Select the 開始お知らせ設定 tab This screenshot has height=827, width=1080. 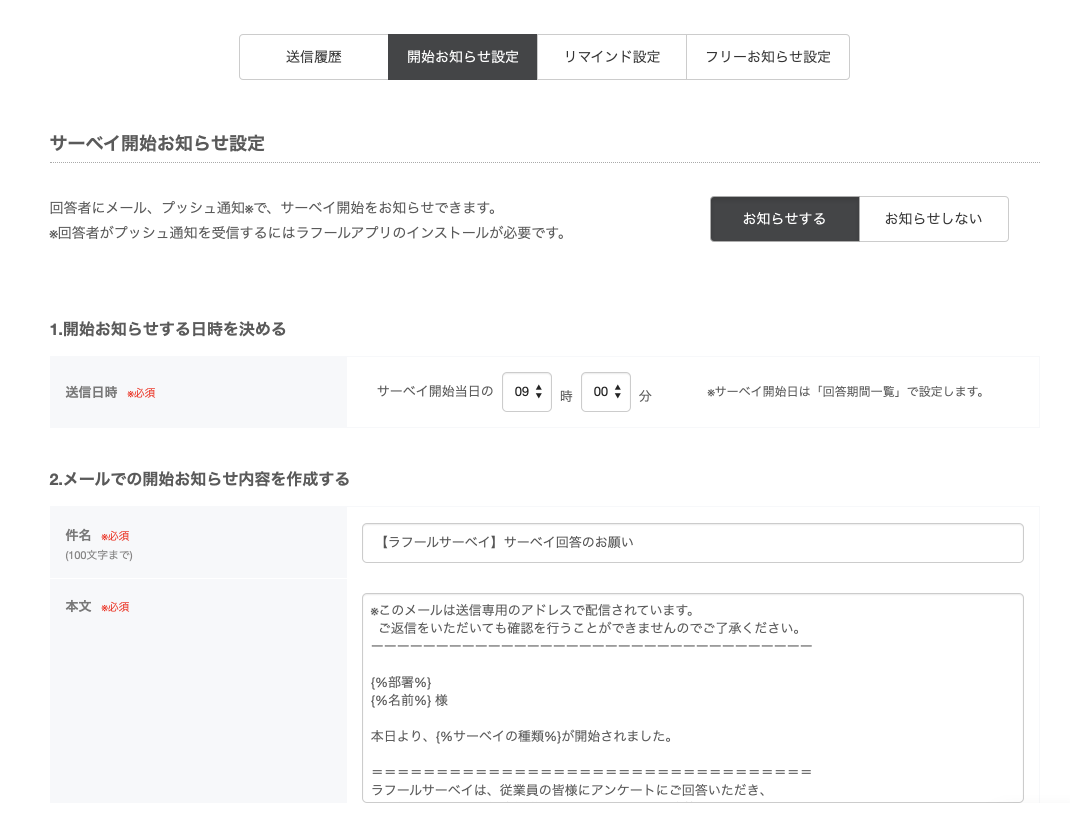click(462, 57)
